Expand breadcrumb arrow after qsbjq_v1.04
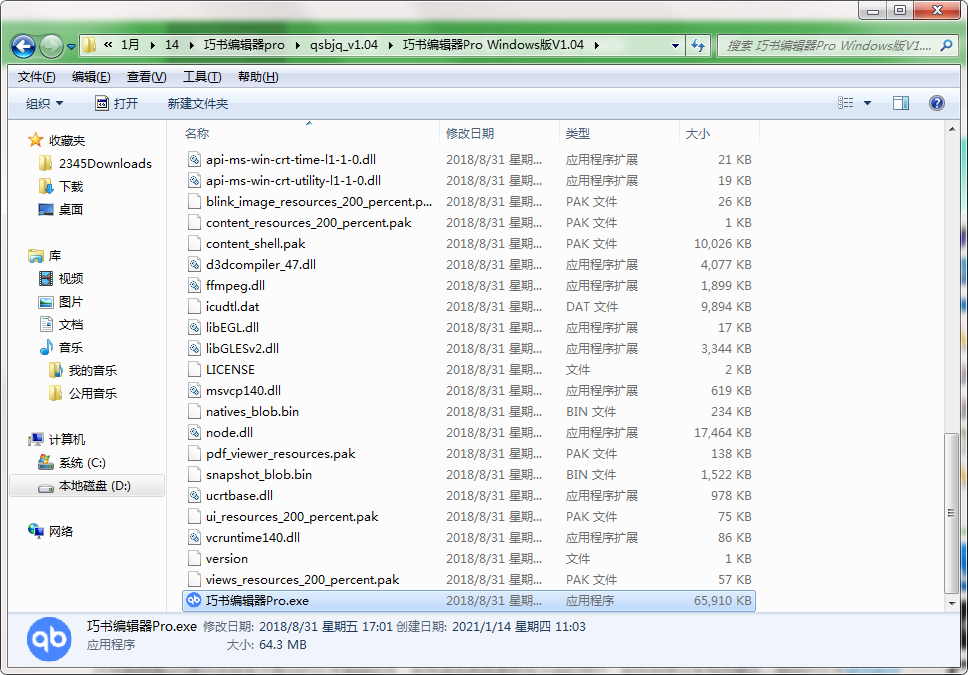Viewport: 968px width, 675px height. click(x=391, y=45)
